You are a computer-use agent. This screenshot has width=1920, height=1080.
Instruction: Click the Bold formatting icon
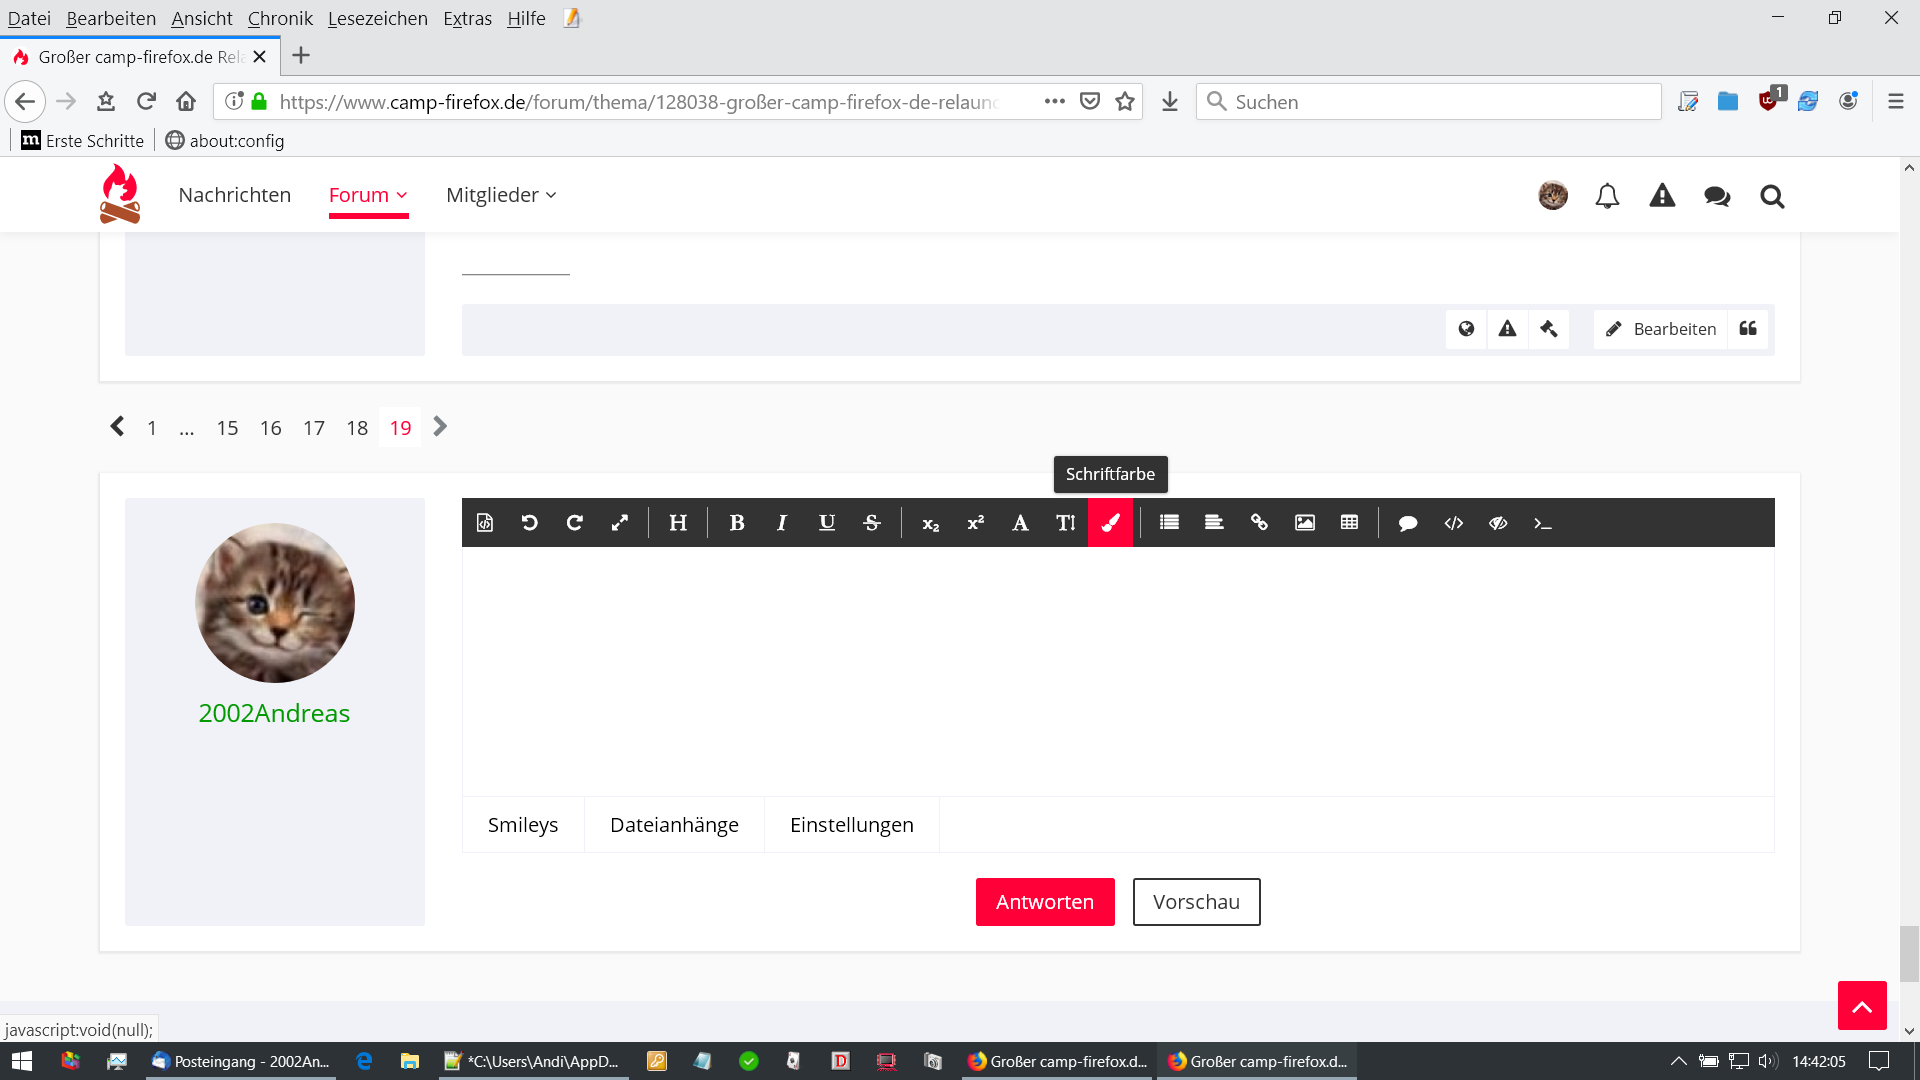click(x=737, y=523)
